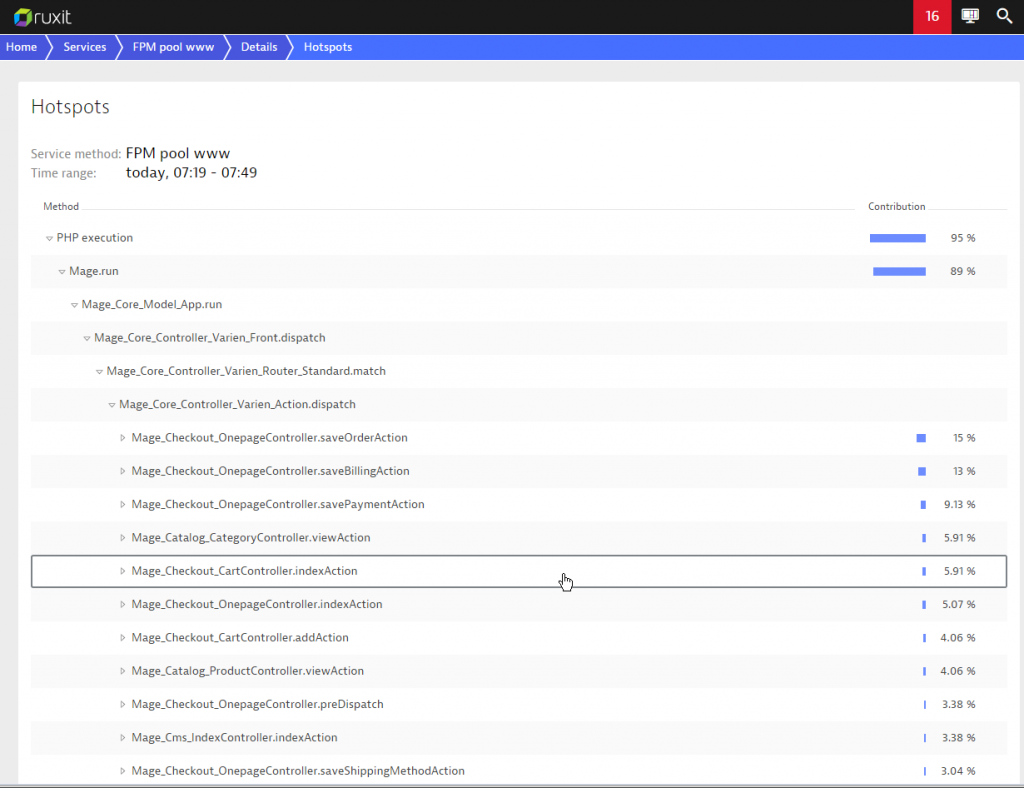The width and height of the screenshot is (1024, 788).
Task: Click the 13 % contribution value
Action: click(964, 471)
